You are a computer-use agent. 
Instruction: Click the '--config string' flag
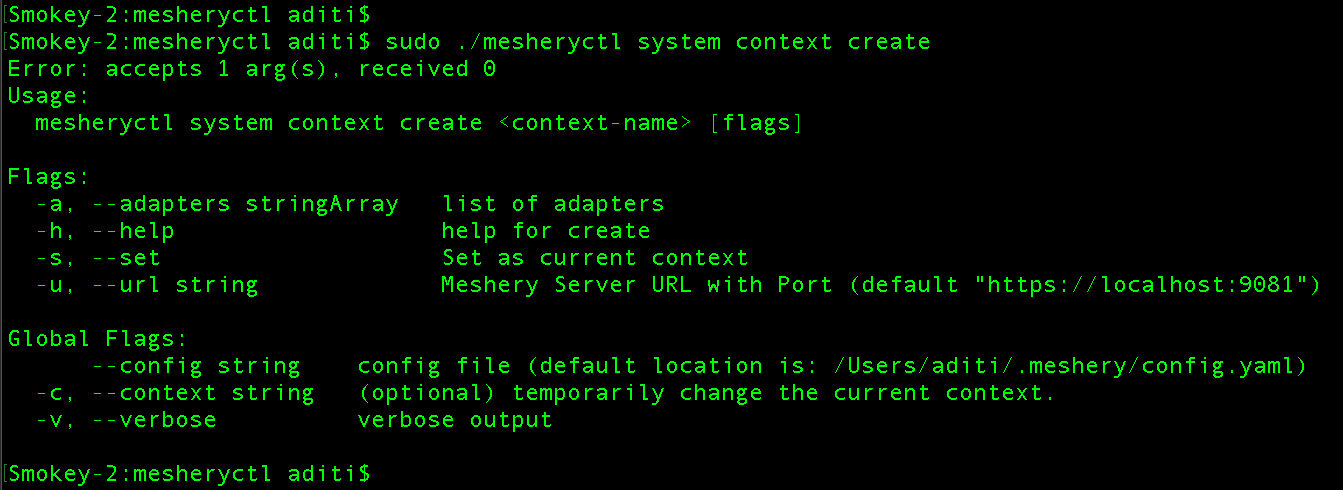pyautogui.click(x=195, y=366)
